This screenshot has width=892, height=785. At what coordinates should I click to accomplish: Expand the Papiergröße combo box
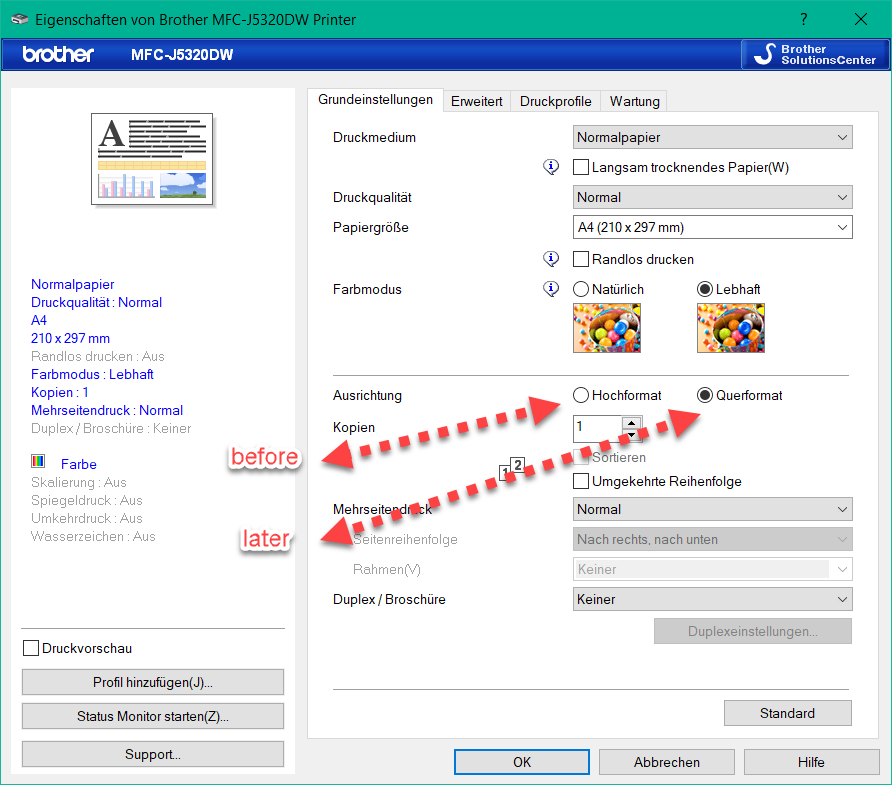(x=712, y=228)
